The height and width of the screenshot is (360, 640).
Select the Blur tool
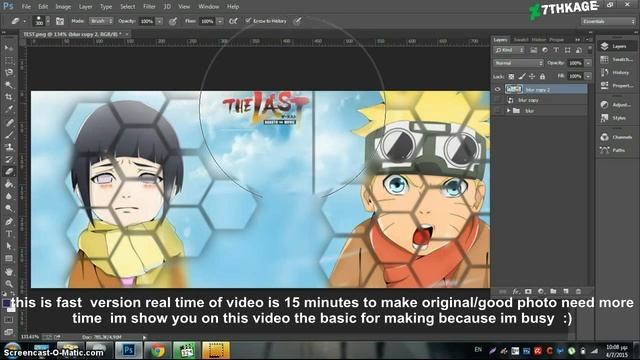(9, 196)
